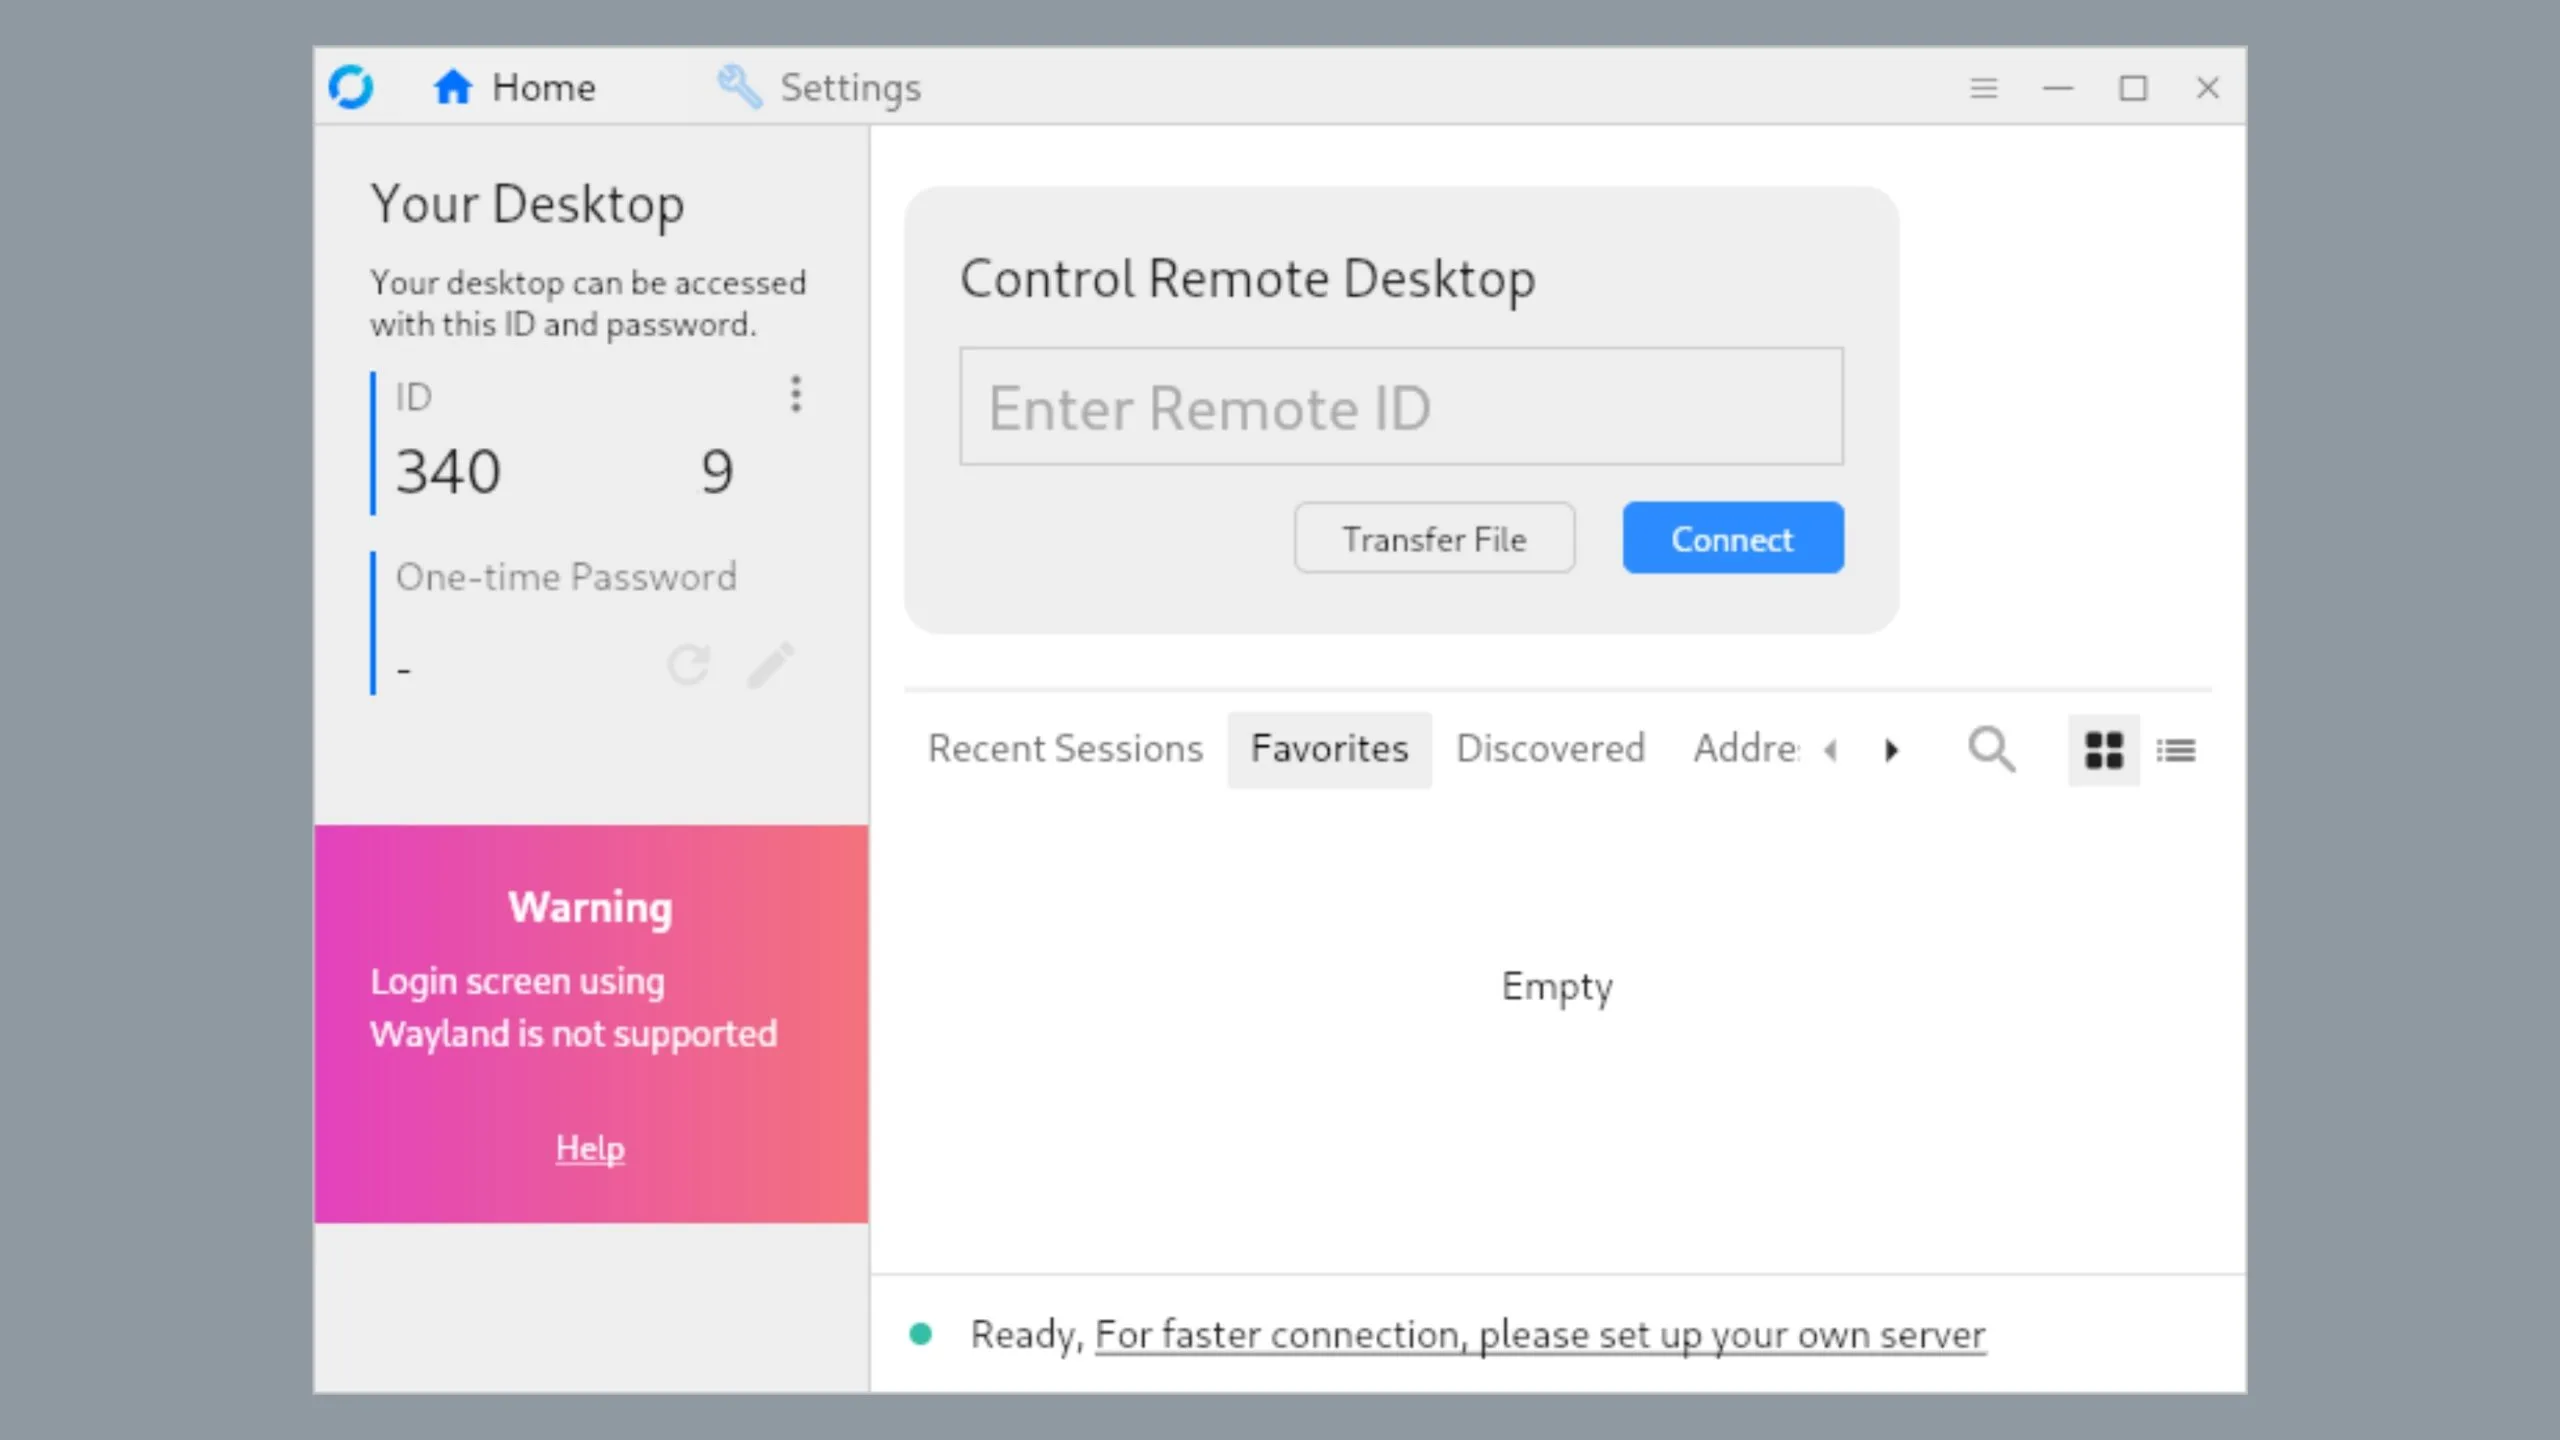Click the grid view layout icon
Image resolution: width=2560 pixels, height=1440 pixels.
tap(2101, 749)
